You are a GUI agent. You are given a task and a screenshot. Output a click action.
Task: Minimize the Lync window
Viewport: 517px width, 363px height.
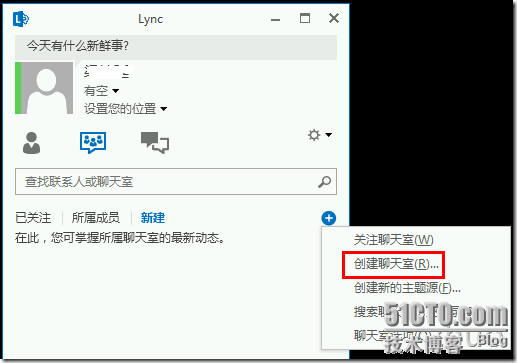275,19
